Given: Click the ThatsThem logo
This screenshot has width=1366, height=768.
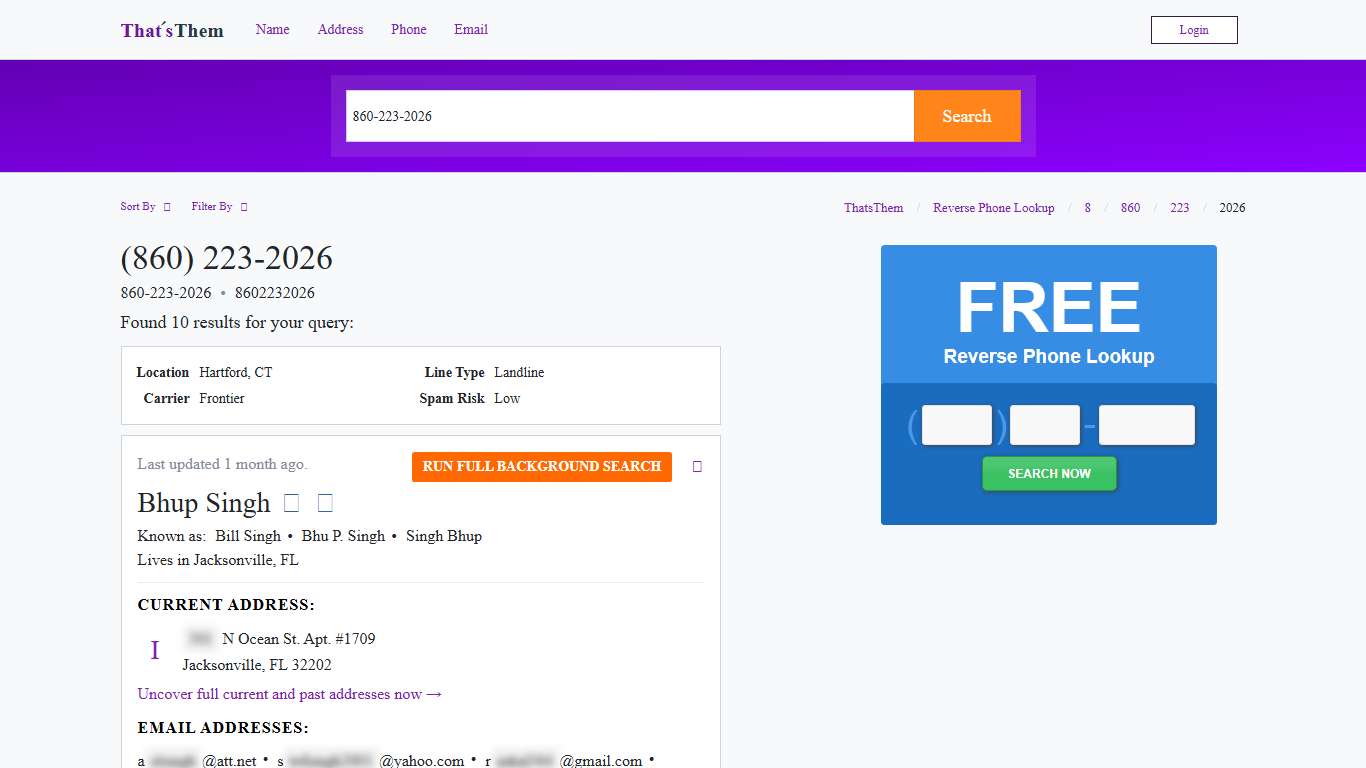Looking at the screenshot, I should click(x=172, y=30).
